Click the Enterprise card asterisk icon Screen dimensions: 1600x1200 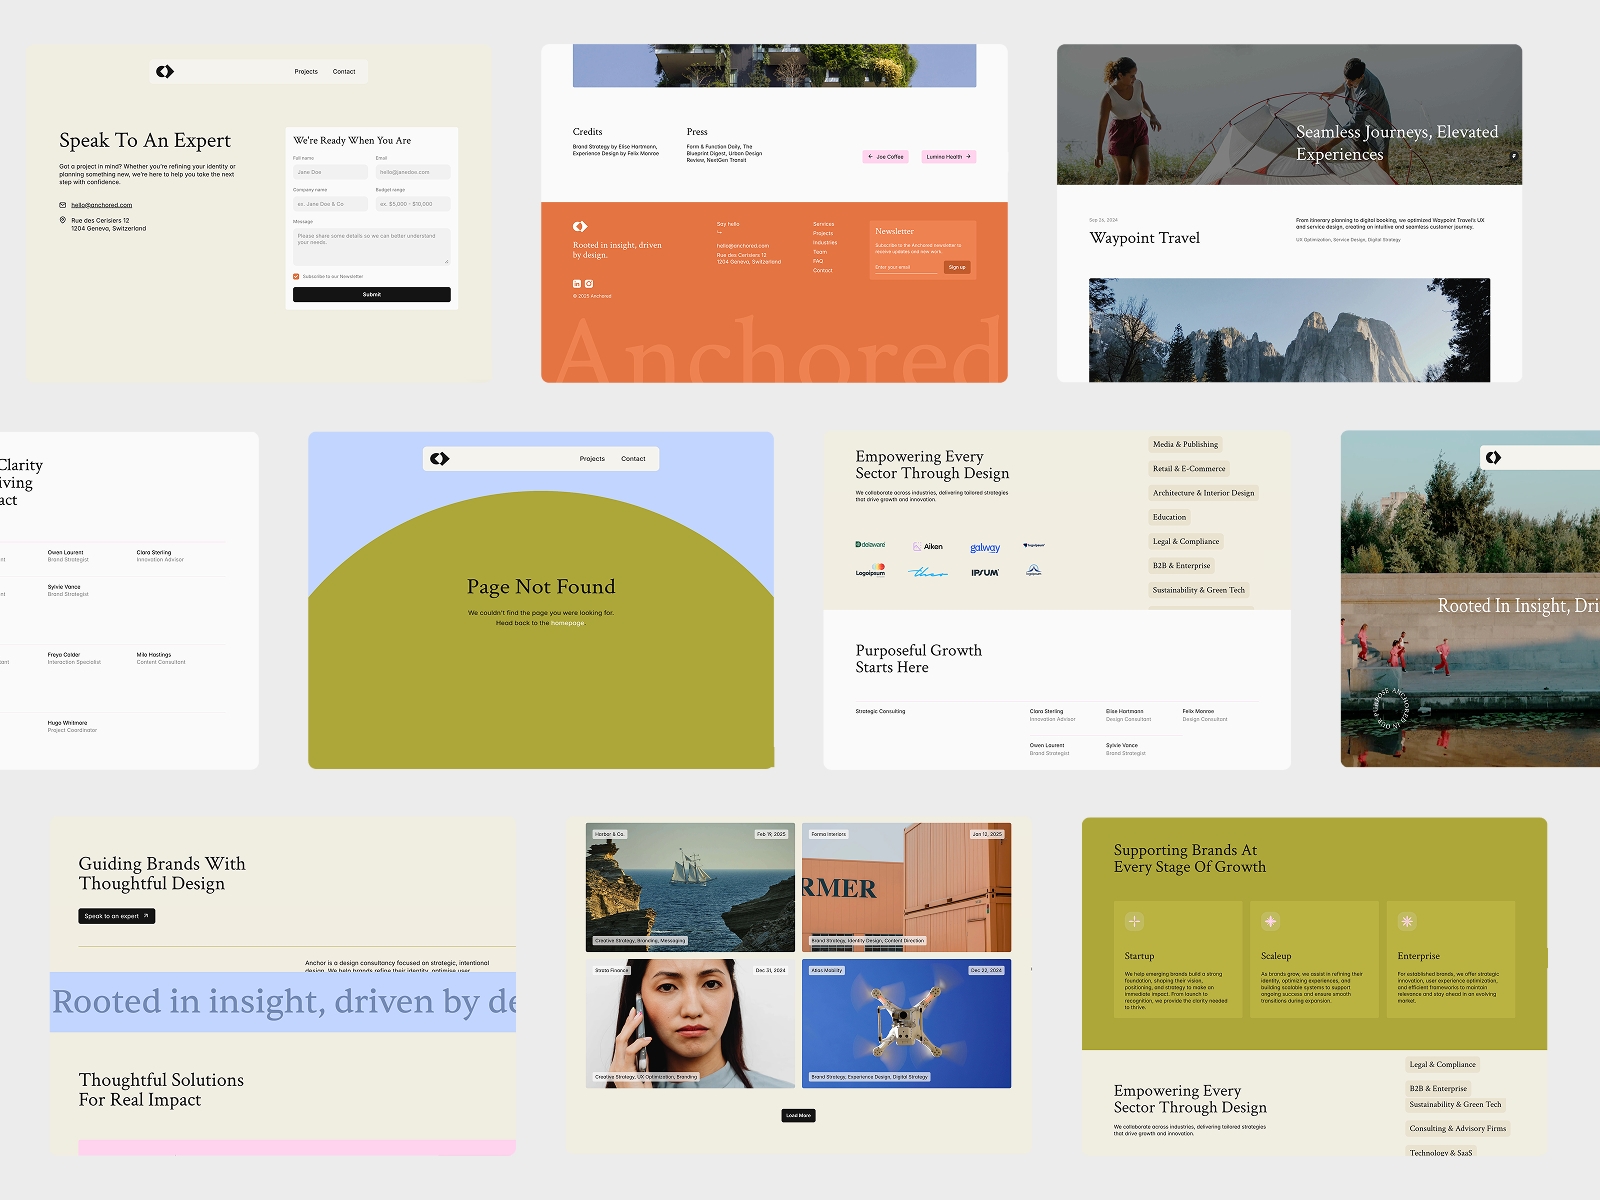(1407, 921)
